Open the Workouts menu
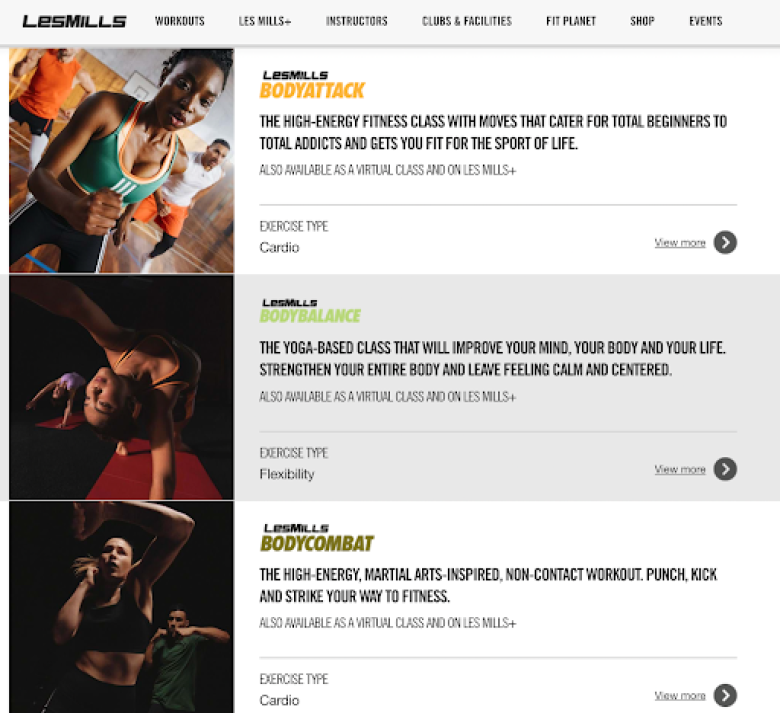 tap(180, 21)
